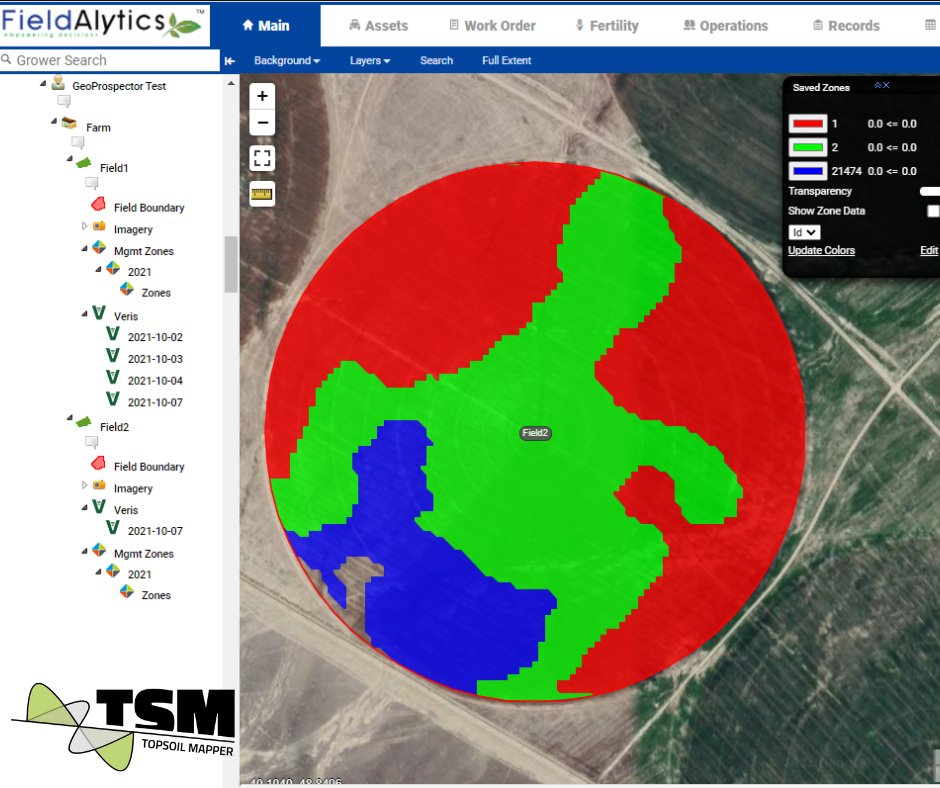Collapse the Field1 tree node
This screenshot has width=940, height=788.
[x=70, y=159]
